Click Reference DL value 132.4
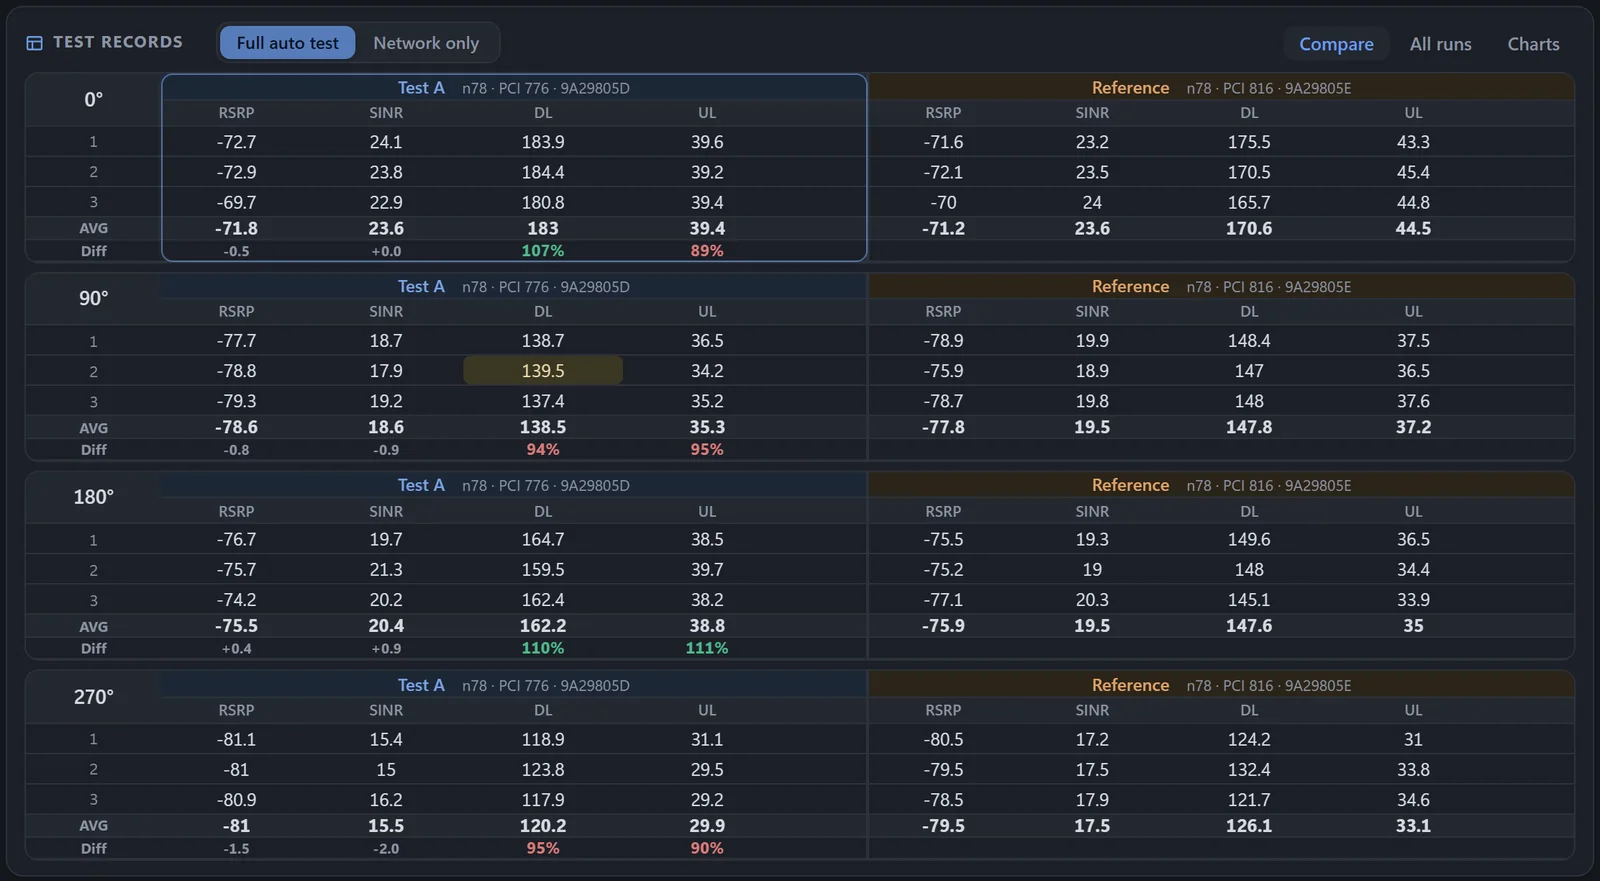1600x881 pixels. (x=1249, y=770)
